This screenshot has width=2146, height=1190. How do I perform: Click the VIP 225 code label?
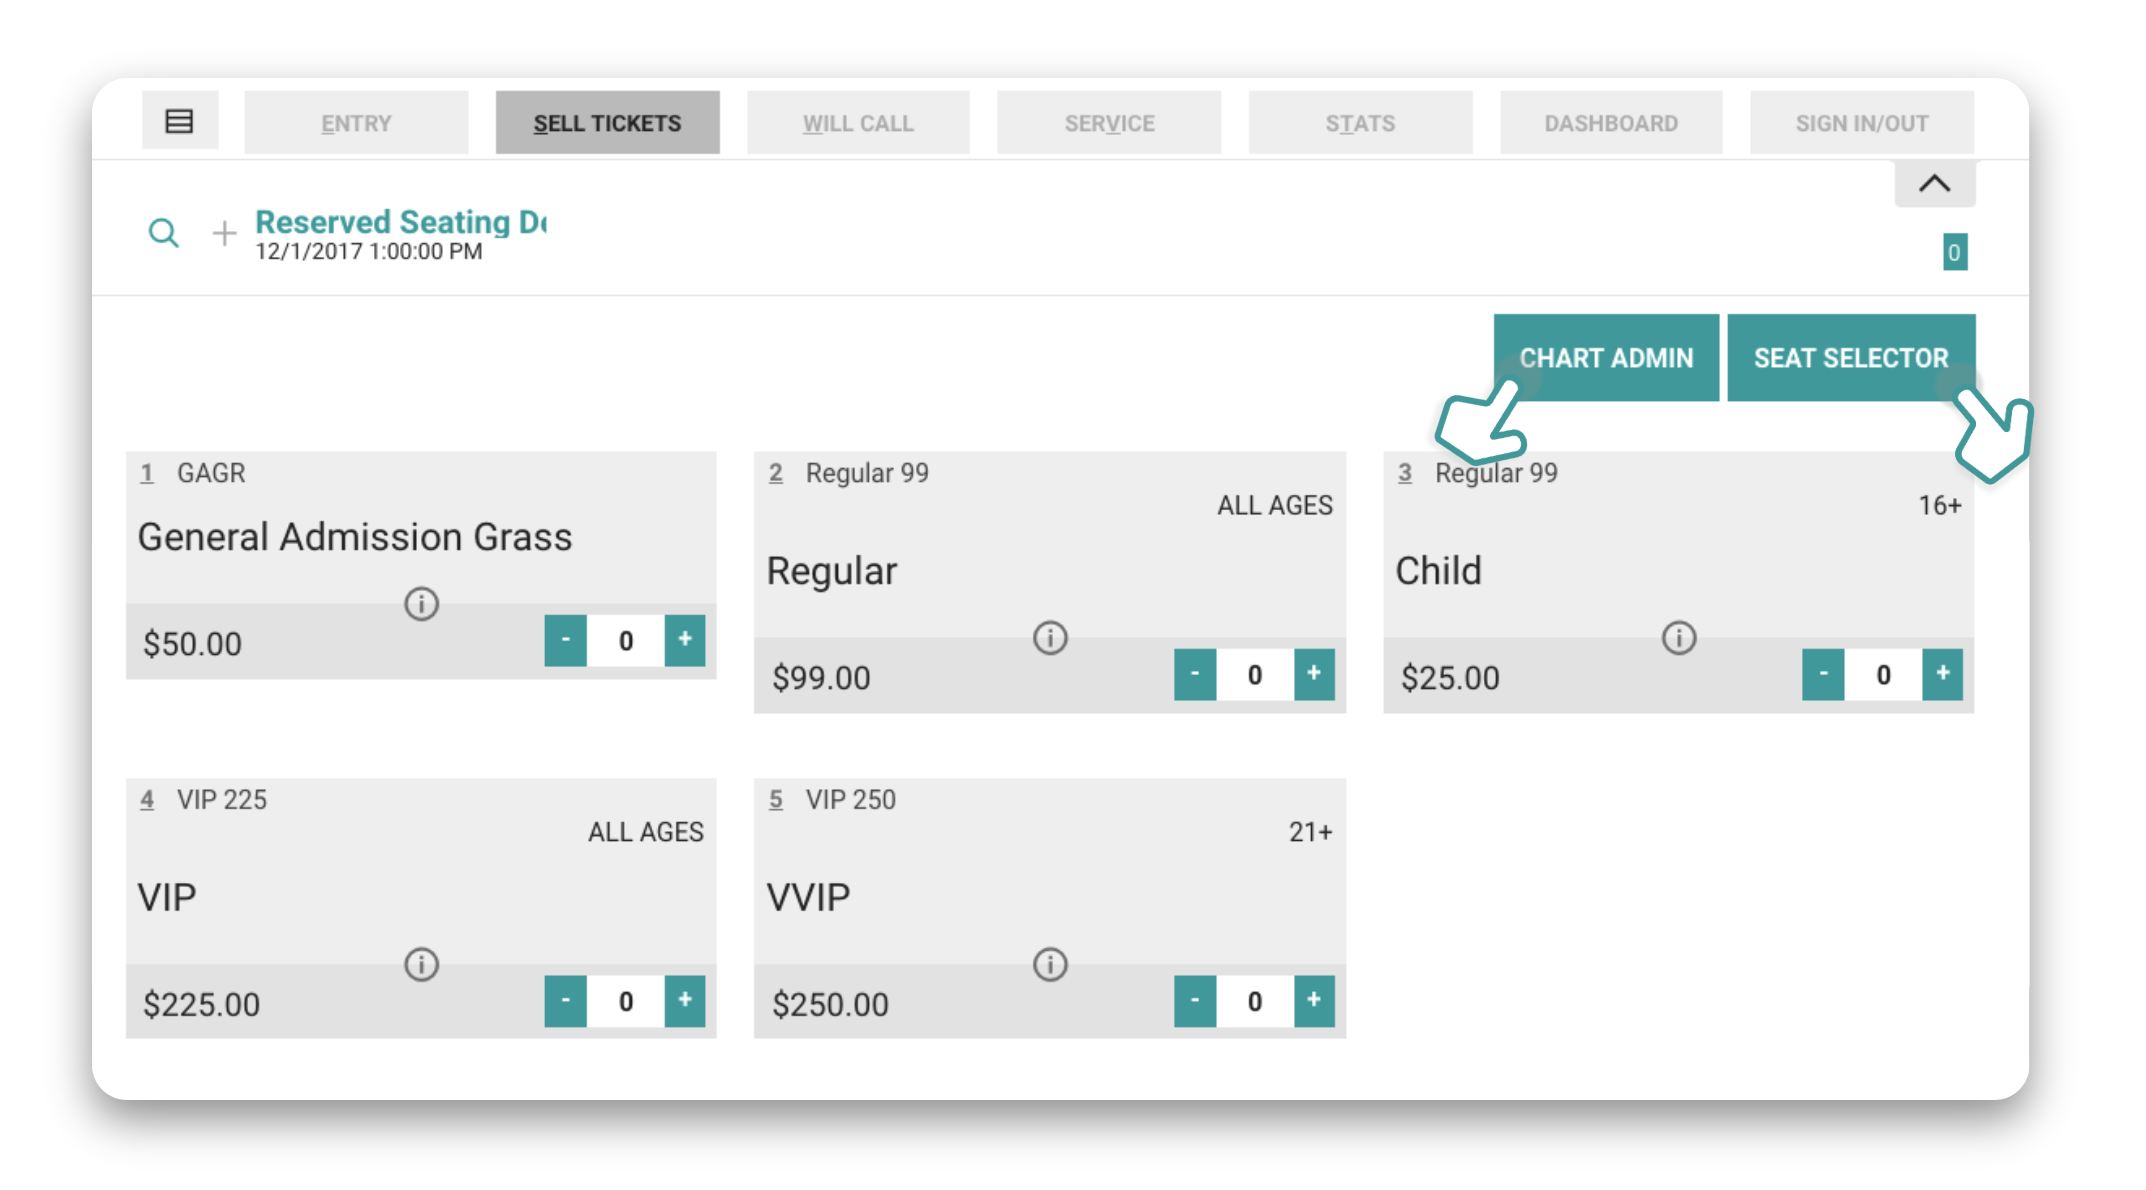[x=222, y=800]
